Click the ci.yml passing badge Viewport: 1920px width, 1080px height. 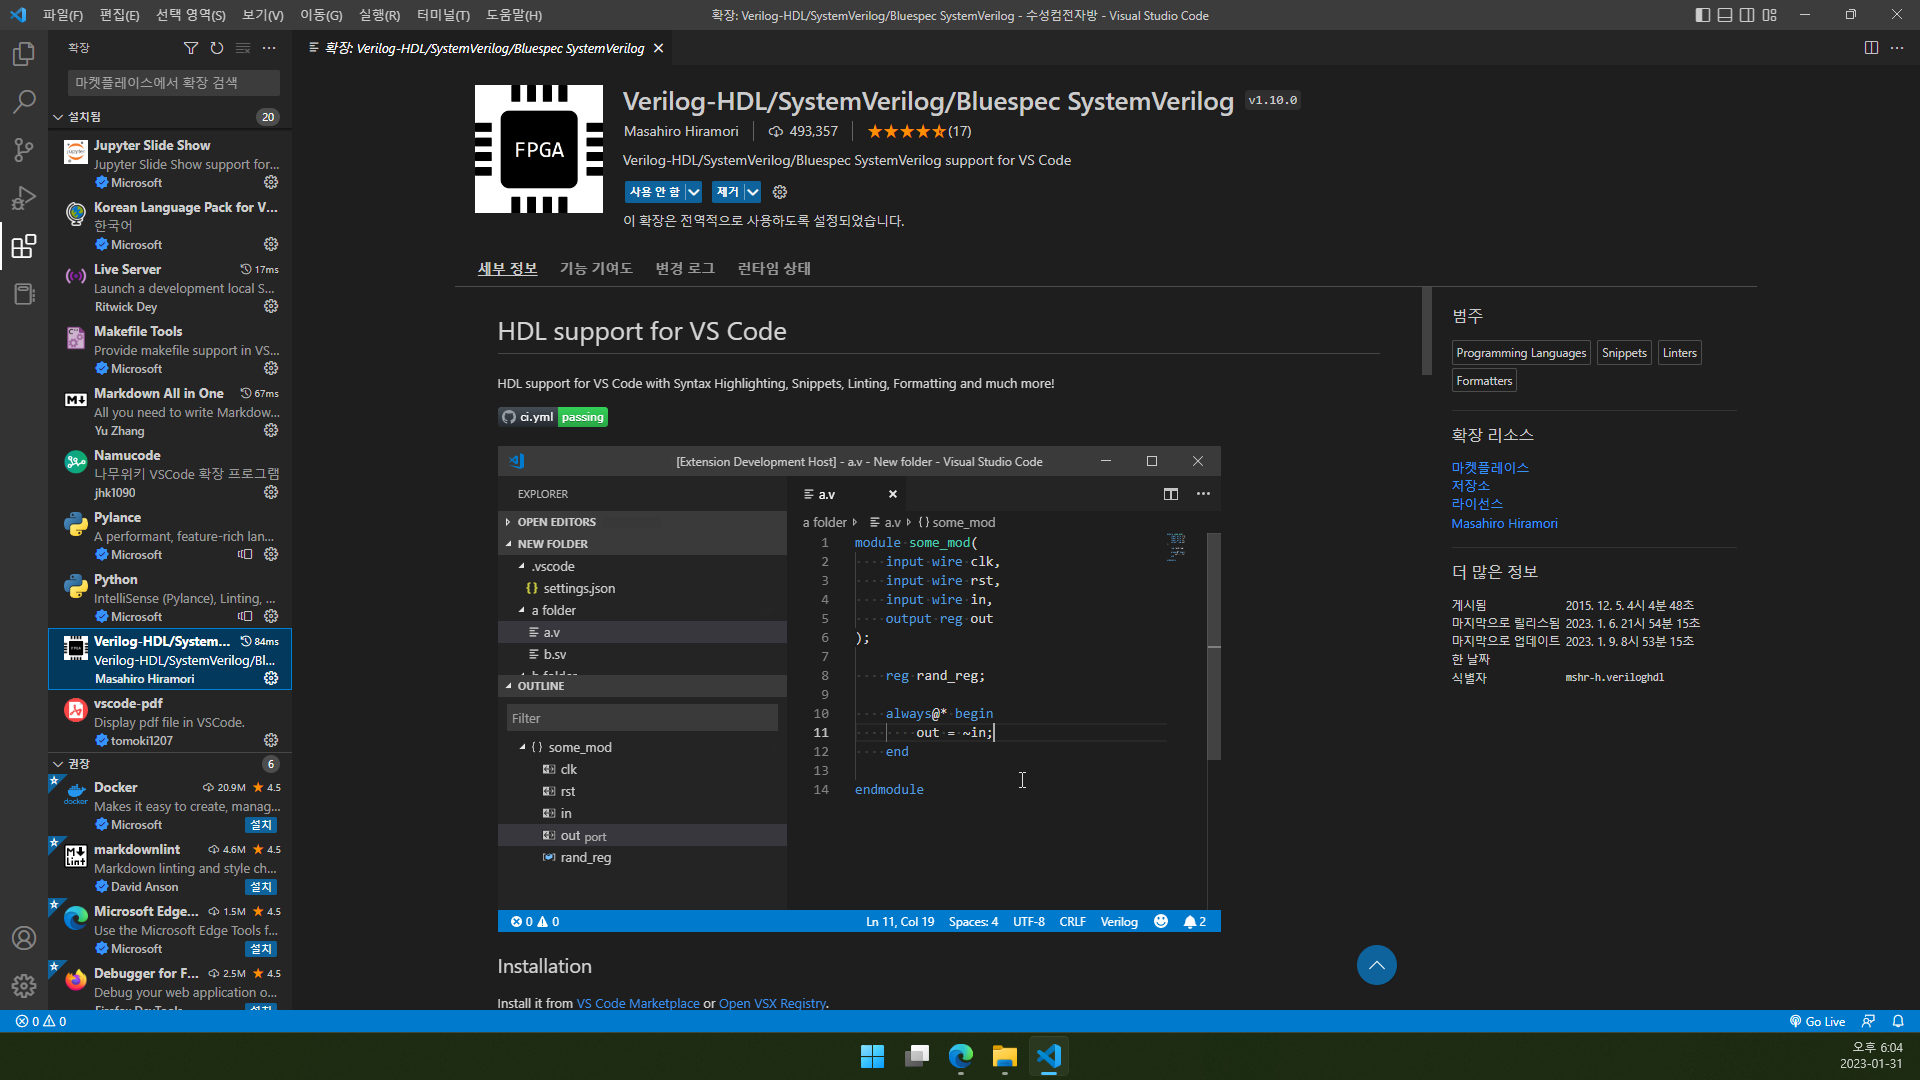point(553,417)
